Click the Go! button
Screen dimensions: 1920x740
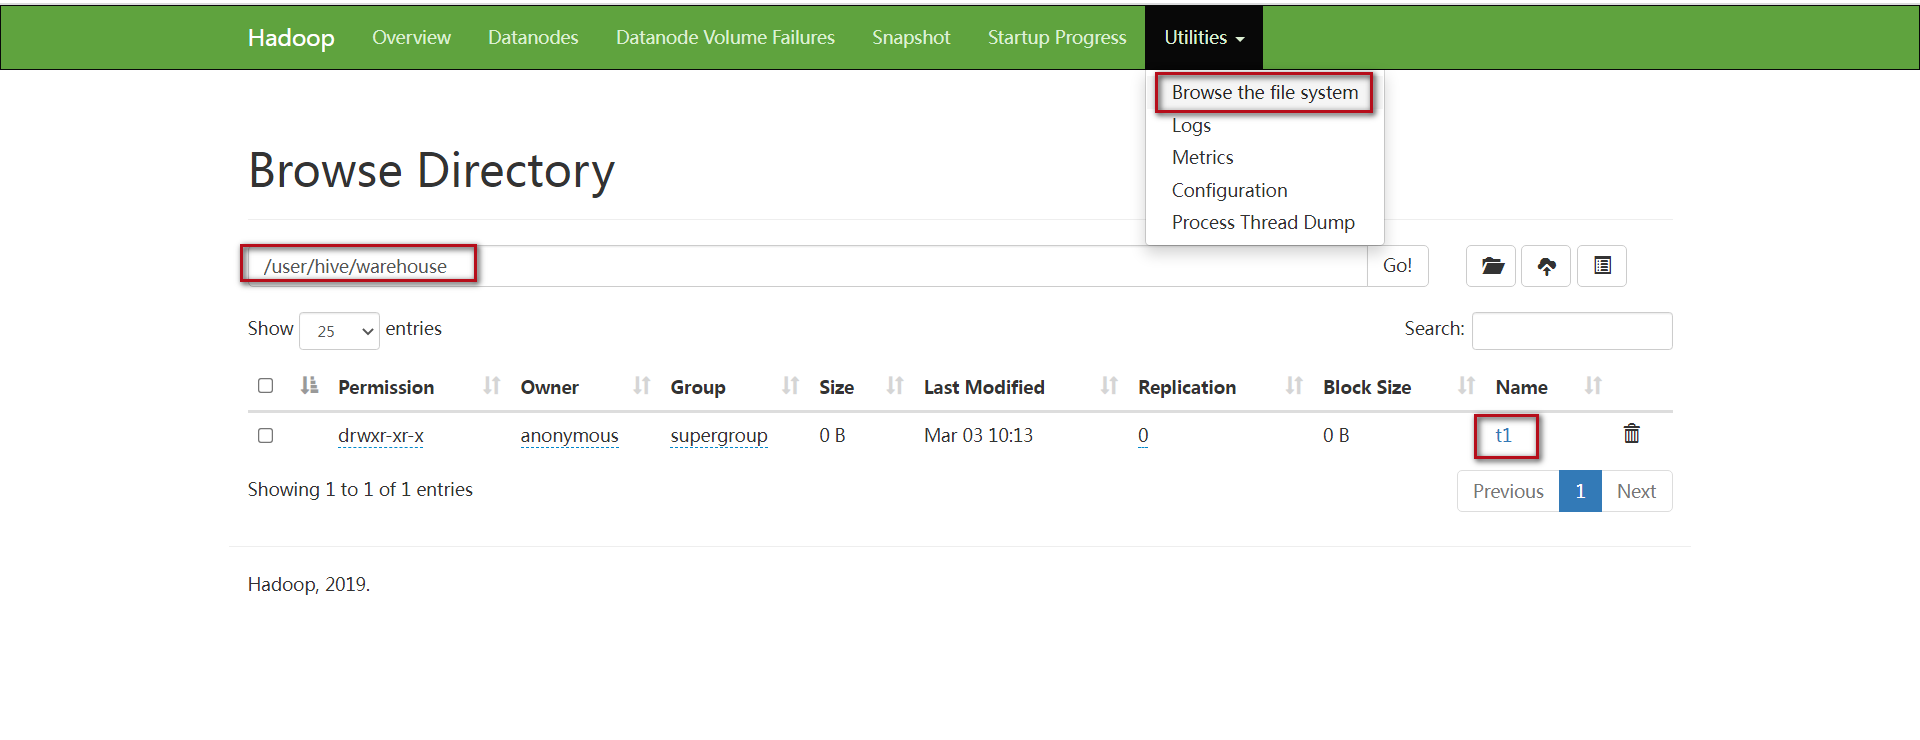[x=1397, y=266]
